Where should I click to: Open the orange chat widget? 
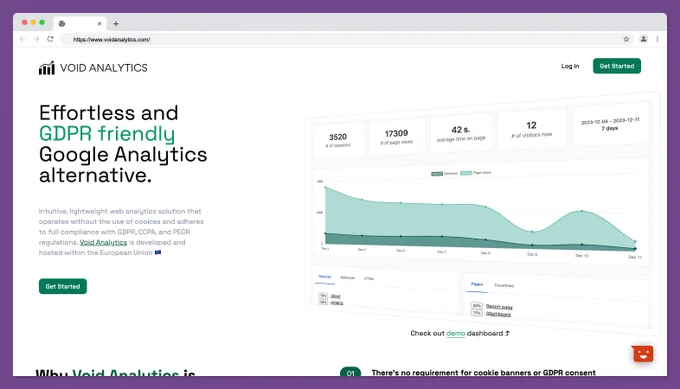[x=643, y=354]
